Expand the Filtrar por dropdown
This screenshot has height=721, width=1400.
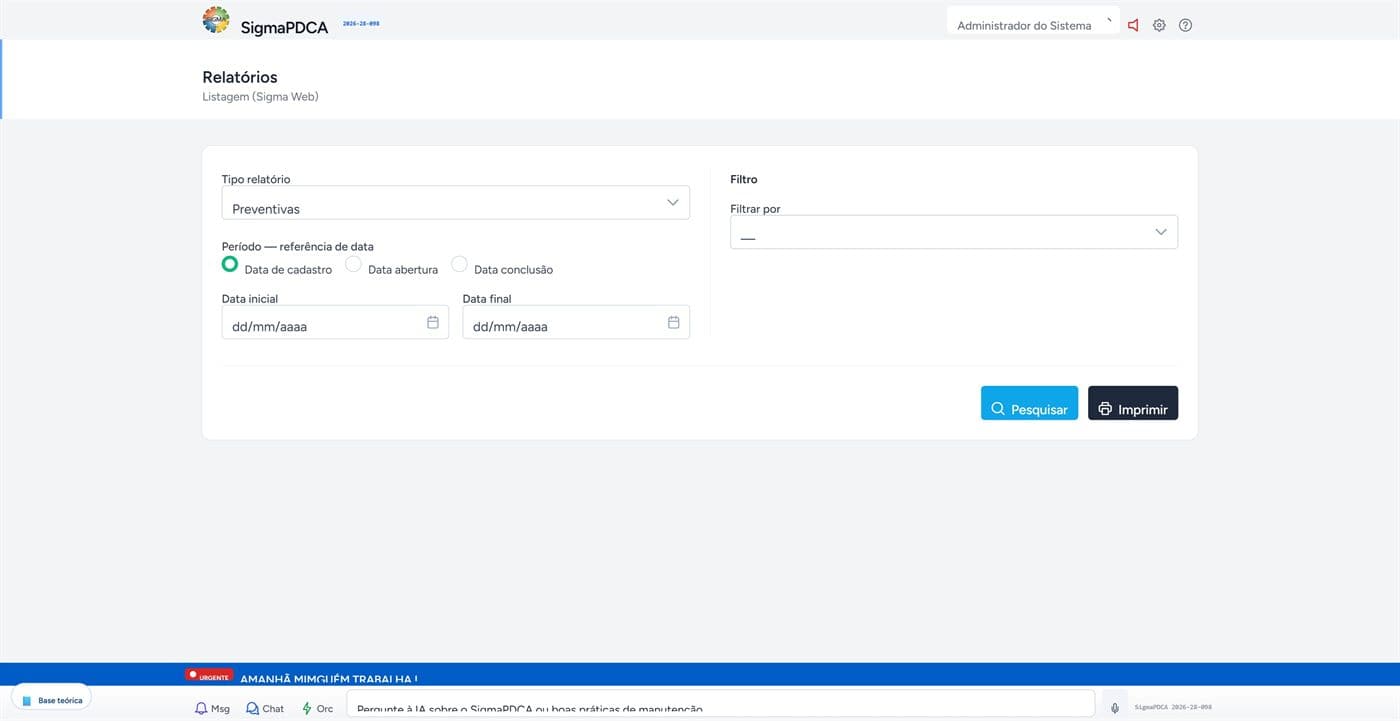coord(954,232)
